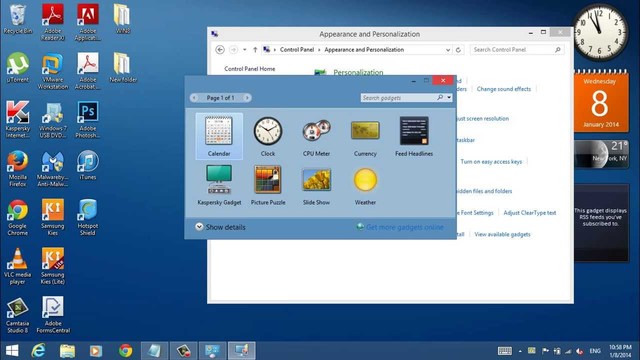Select Kaspersky Internet desktop icon

pyautogui.click(x=18, y=120)
